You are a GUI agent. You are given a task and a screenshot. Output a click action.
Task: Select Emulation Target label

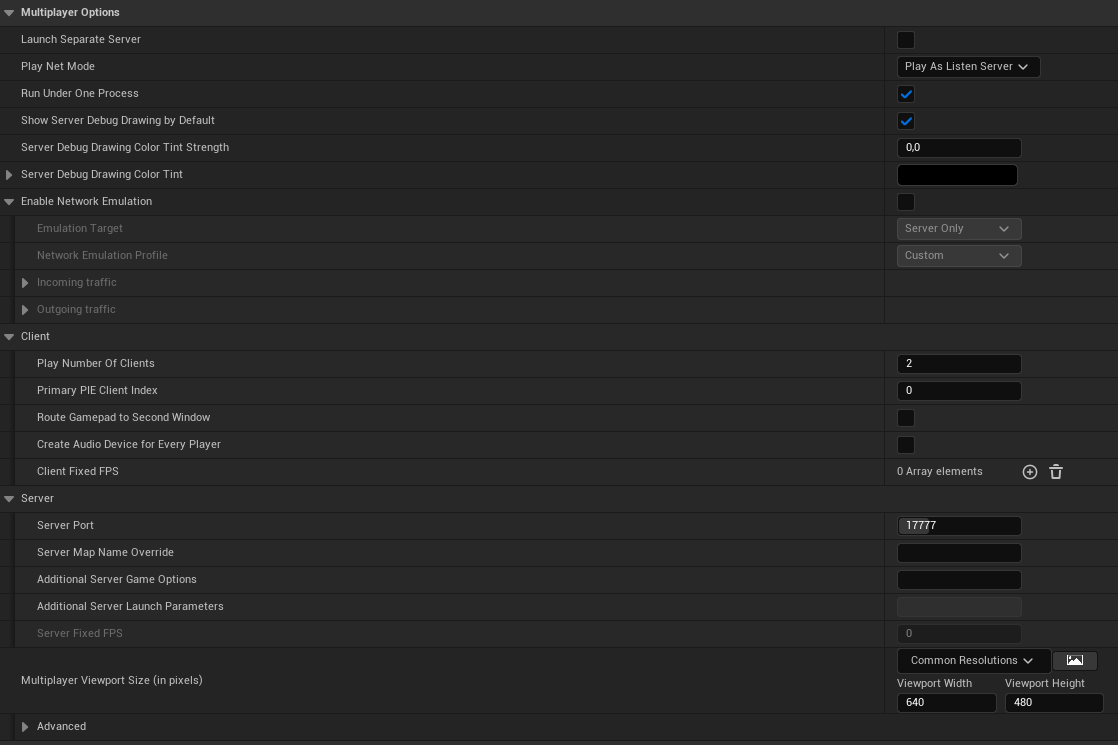(x=80, y=228)
